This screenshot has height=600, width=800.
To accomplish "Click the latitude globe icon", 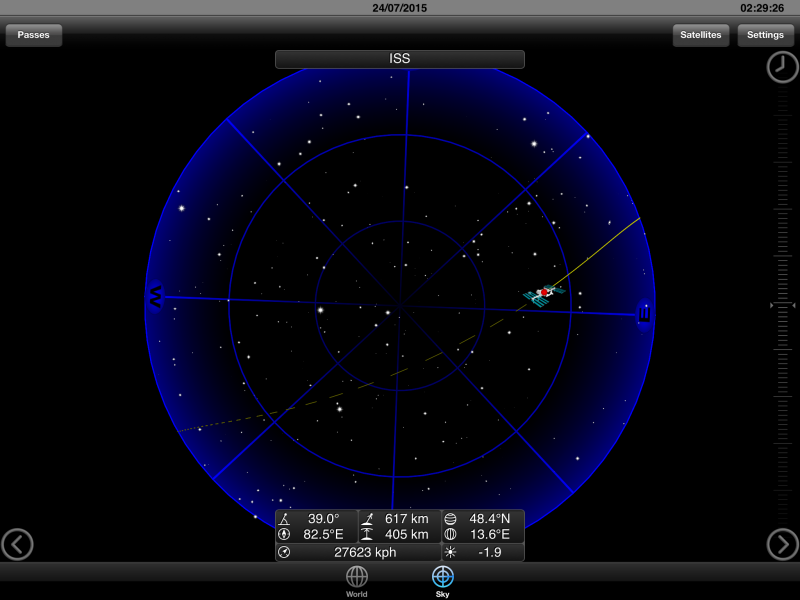I will [450, 519].
